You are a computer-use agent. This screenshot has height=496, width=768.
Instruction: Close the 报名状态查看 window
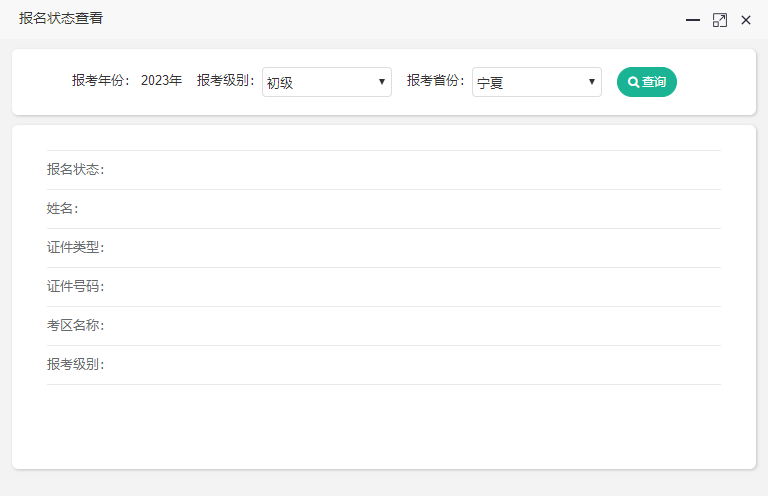coord(746,20)
